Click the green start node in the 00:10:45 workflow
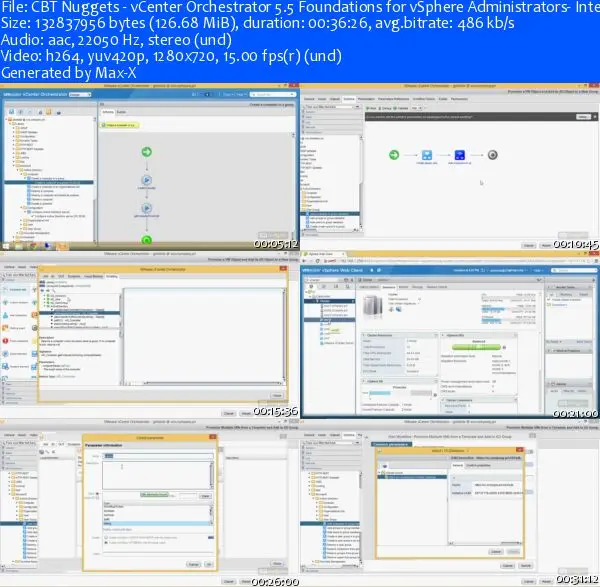600x587 pixels. click(x=394, y=155)
